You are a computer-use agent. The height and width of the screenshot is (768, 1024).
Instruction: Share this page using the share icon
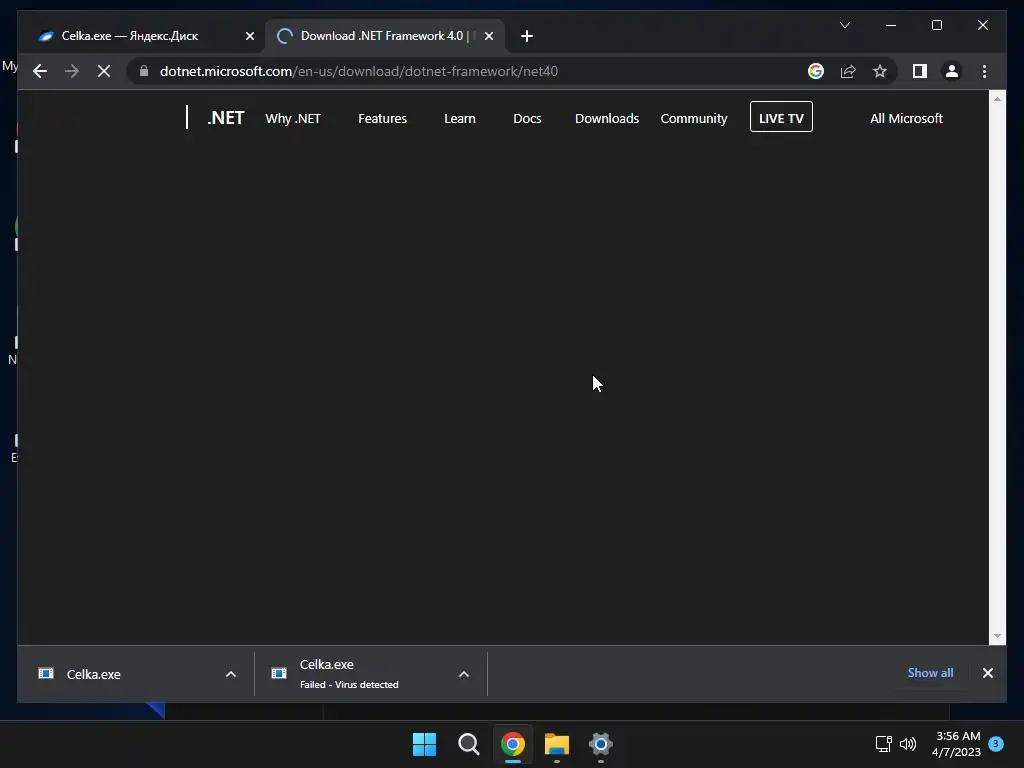848,71
